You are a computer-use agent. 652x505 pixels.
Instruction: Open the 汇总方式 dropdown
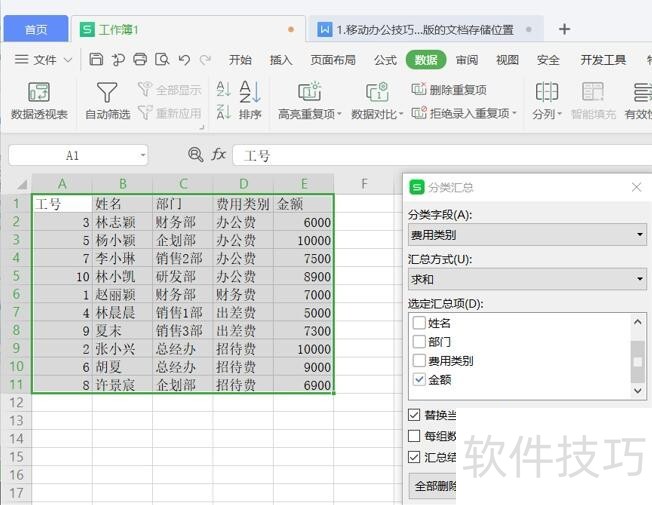click(527, 279)
